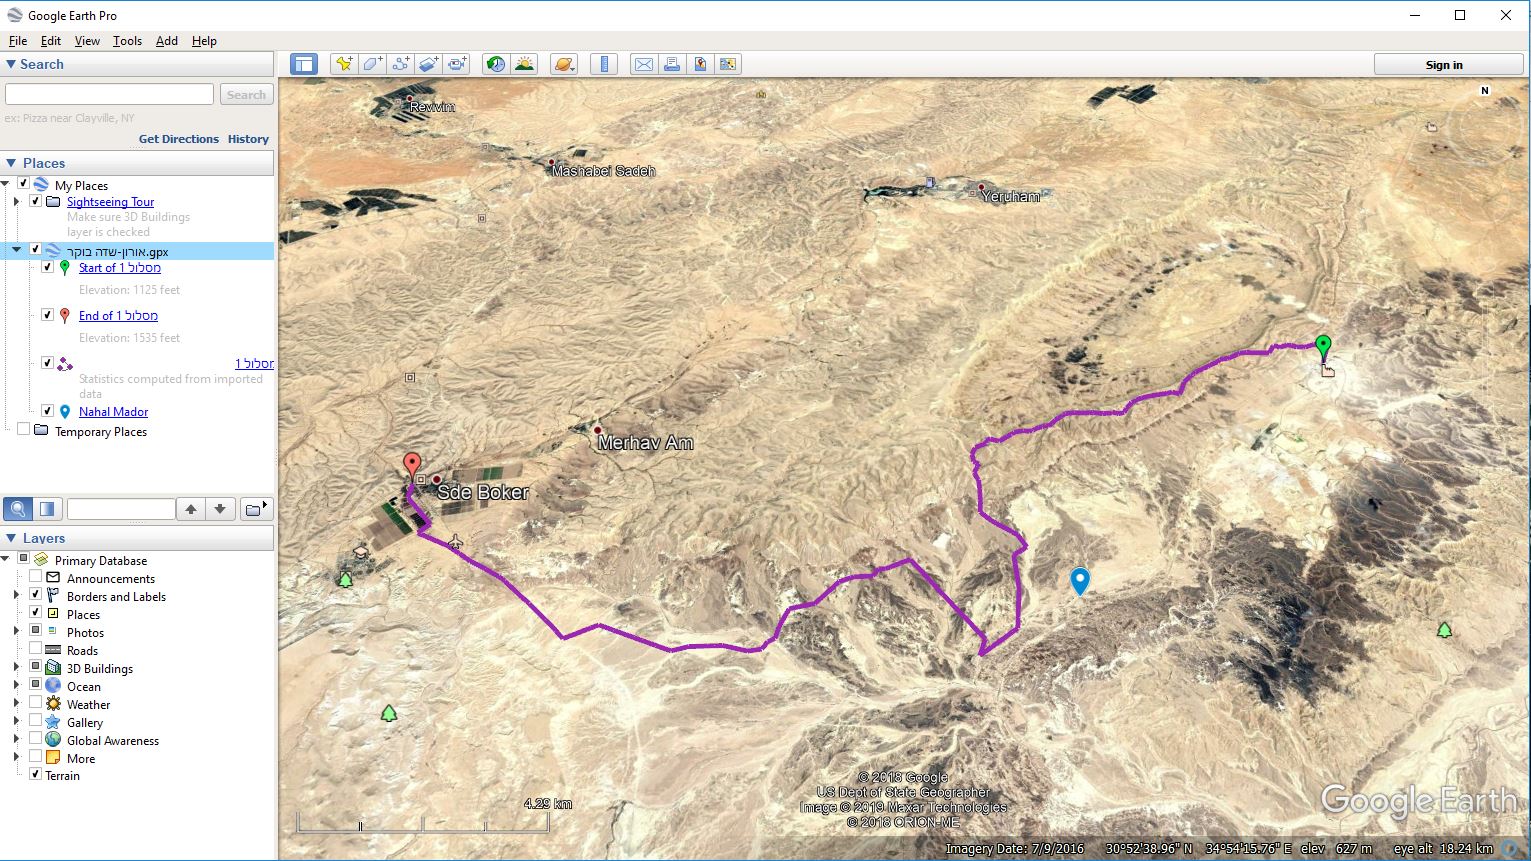This screenshot has width=1531, height=861.
Task: Click the green Start placemark on the map
Action: pos(1323,348)
